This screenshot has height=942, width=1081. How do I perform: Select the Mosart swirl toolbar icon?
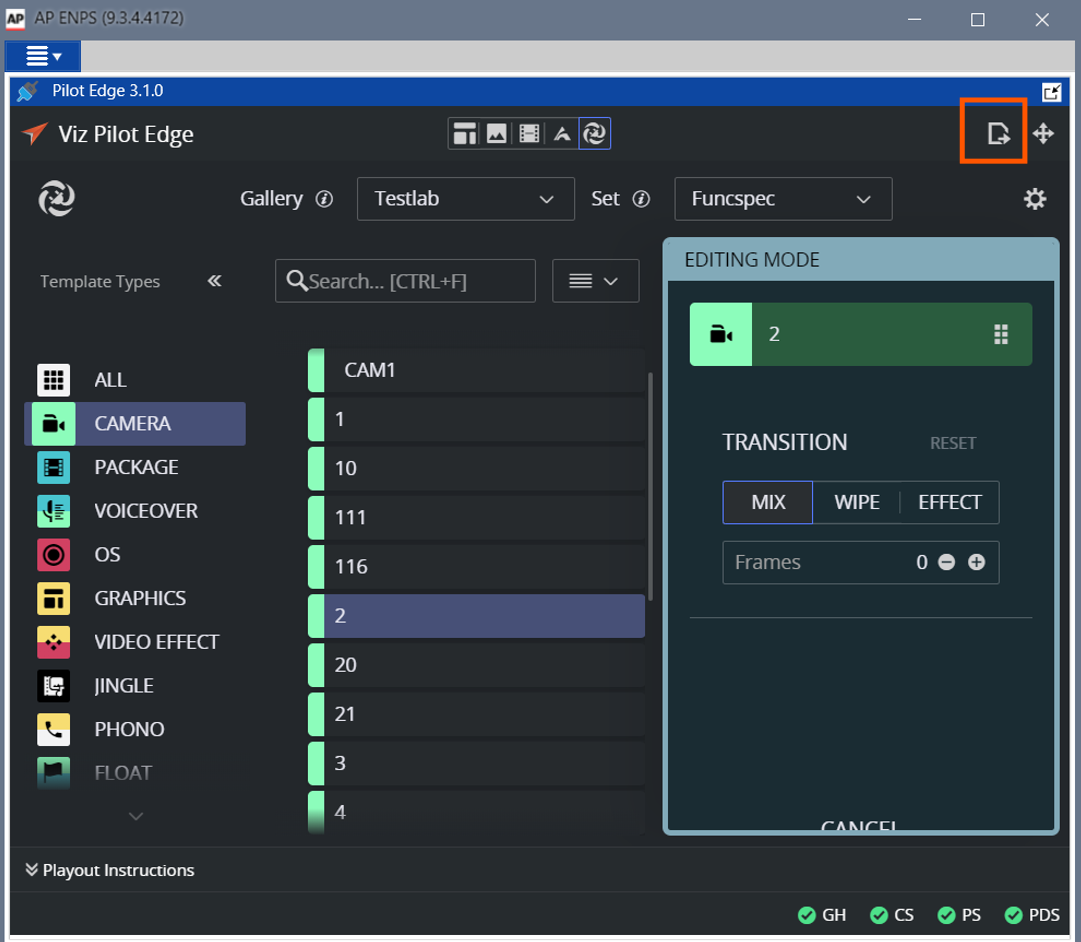click(594, 134)
